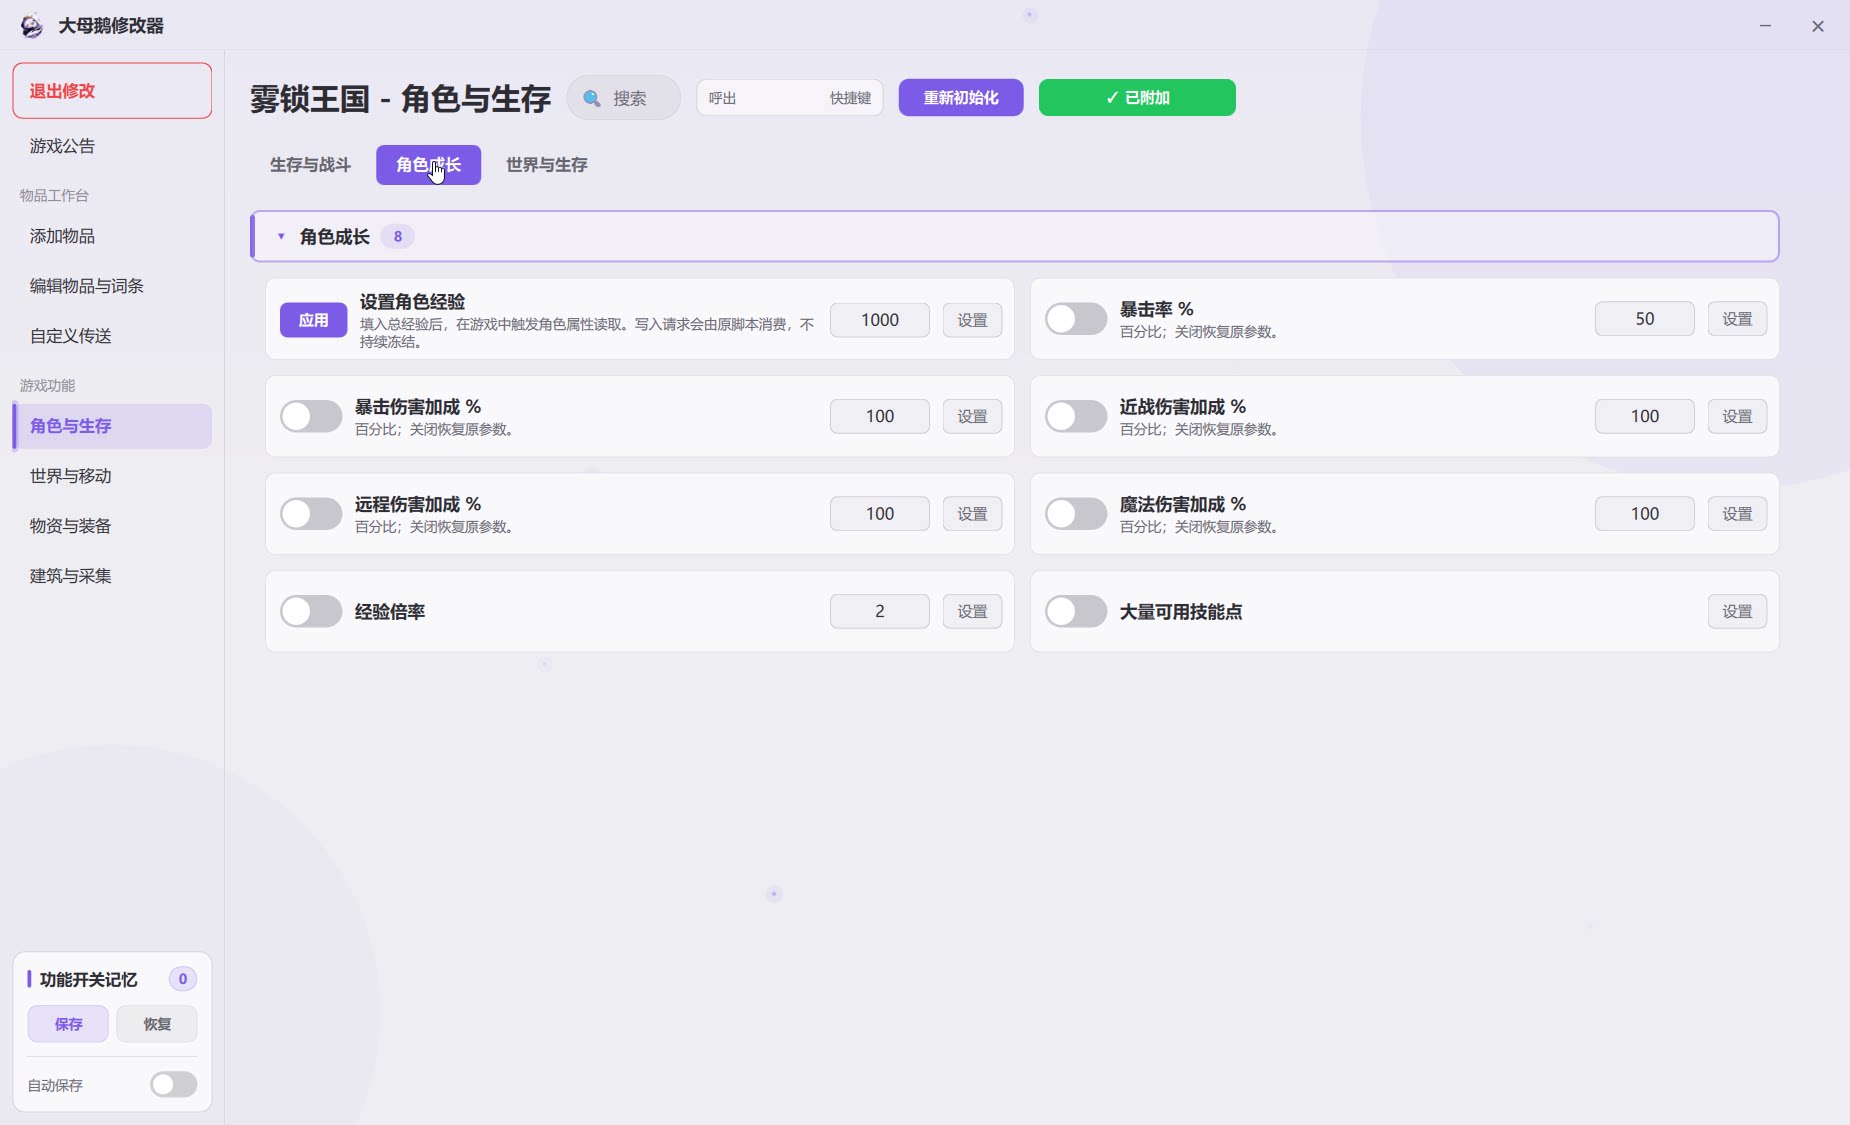Click the goose app logo icon
The image size is (1850, 1125).
pyautogui.click(x=32, y=26)
